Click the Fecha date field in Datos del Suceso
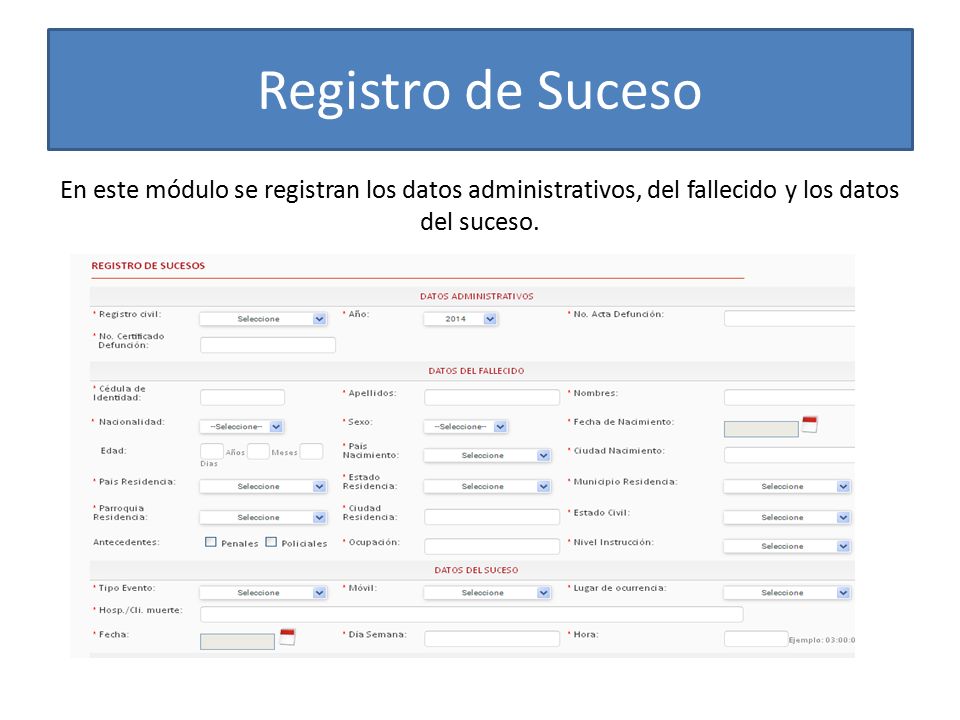This screenshot has width=960, height=720. tap(237, 642)
